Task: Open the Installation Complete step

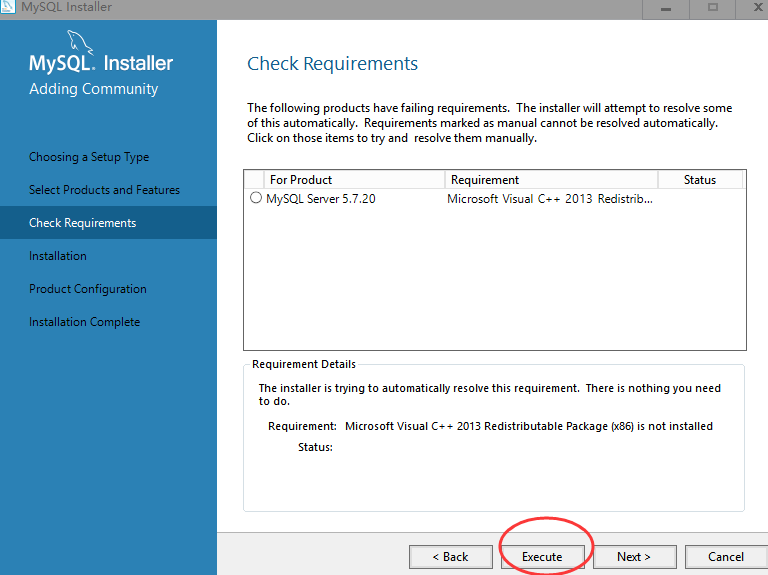Action: coord(84,322)
